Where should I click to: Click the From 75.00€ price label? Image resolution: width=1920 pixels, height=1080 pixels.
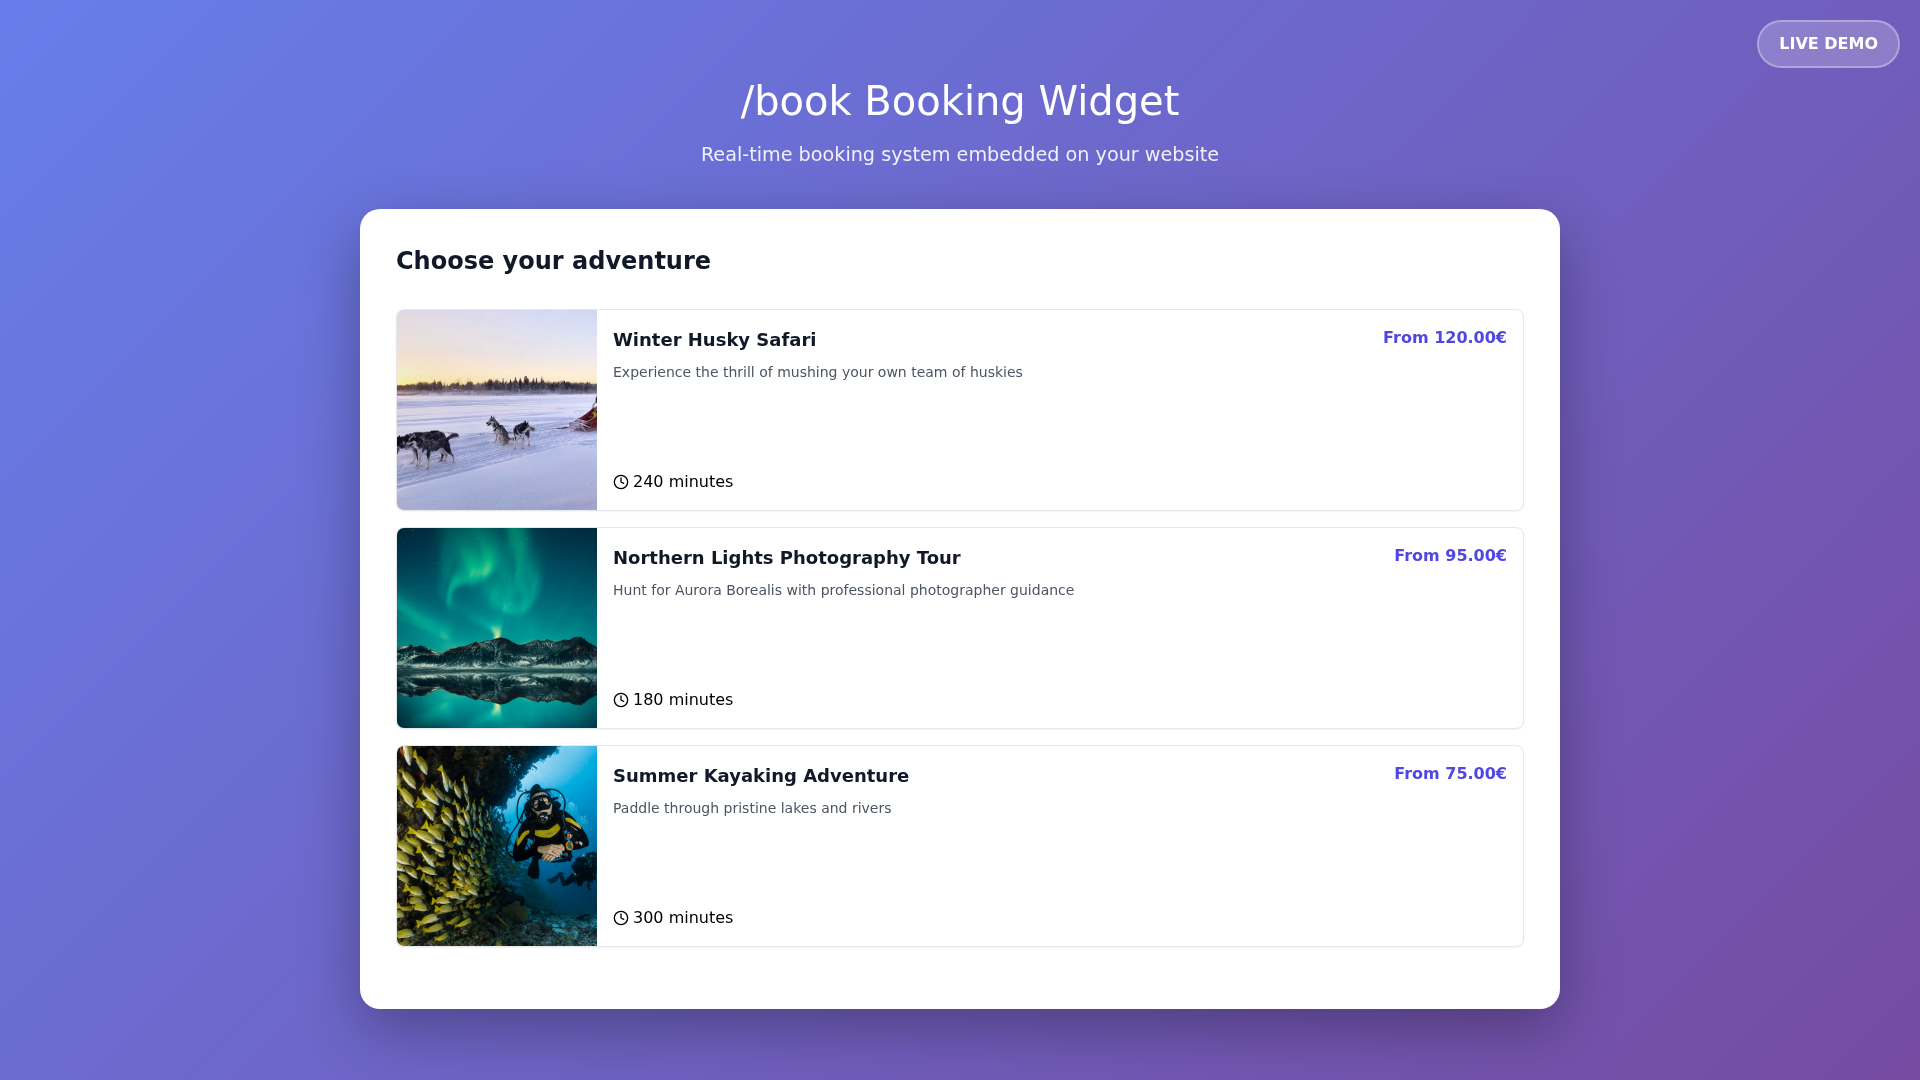tap(1450, 773)
